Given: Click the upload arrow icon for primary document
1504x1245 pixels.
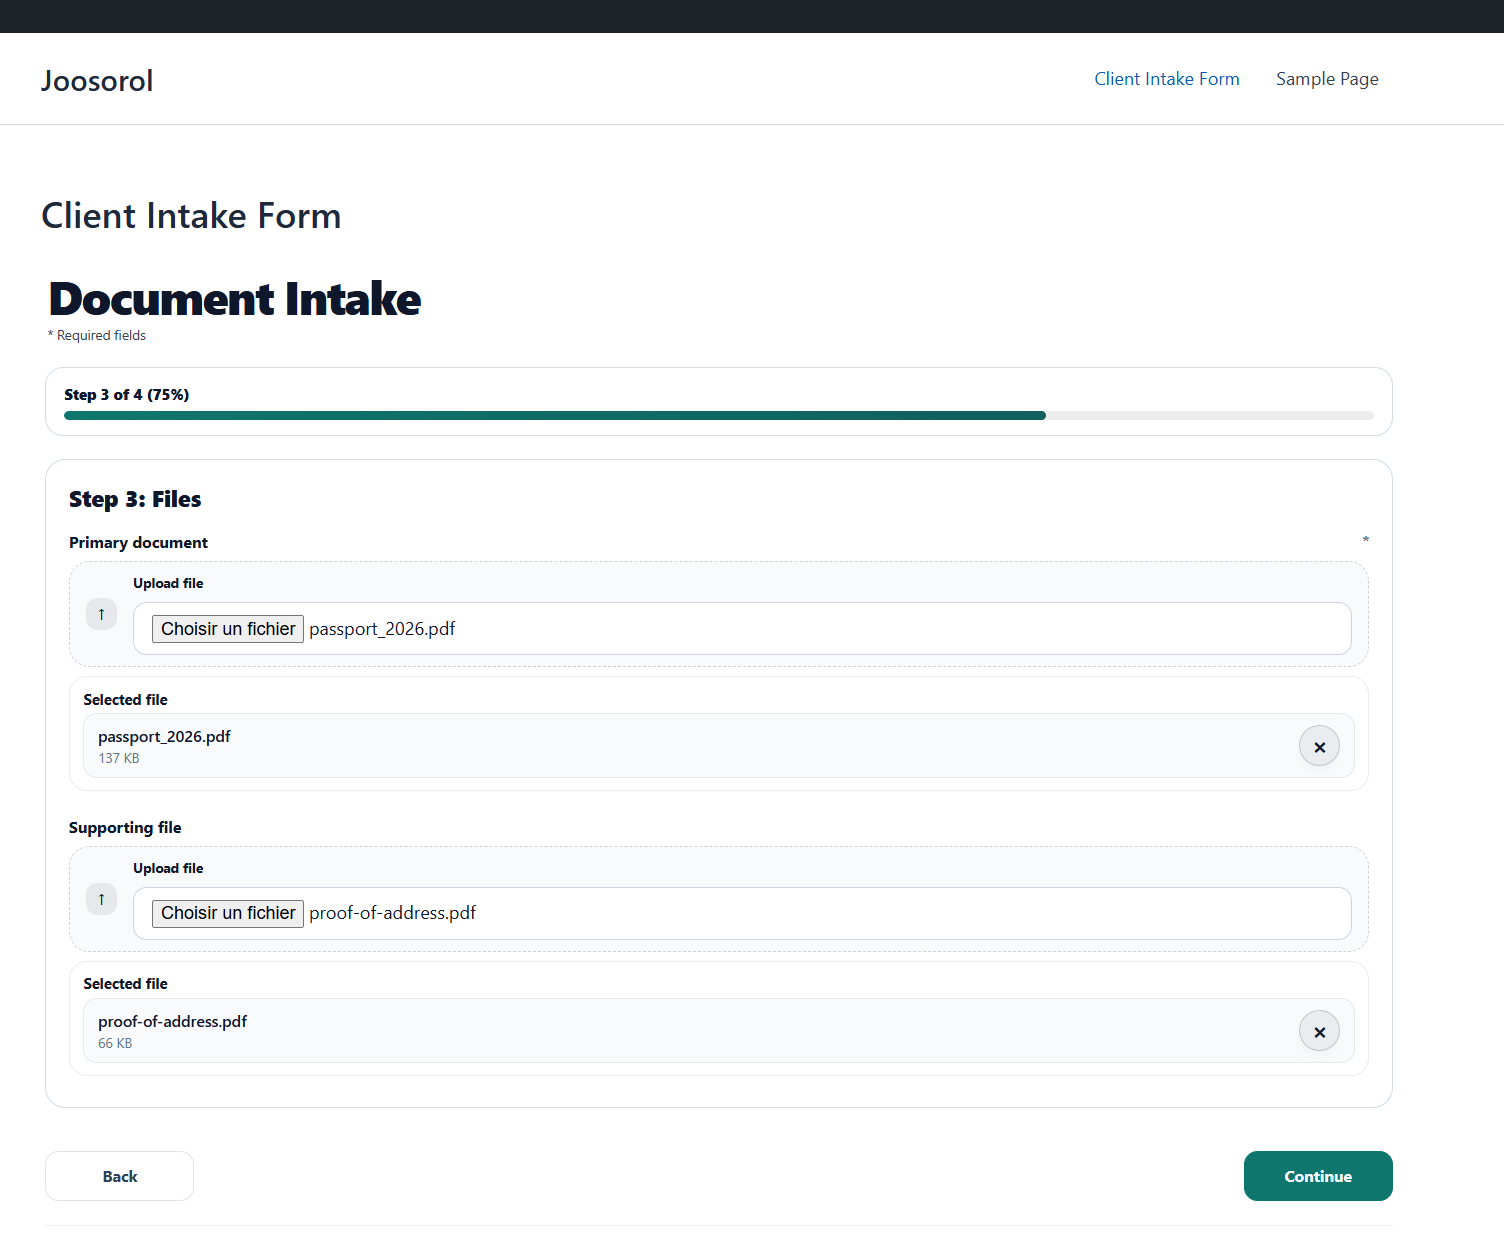Looking at the screenshot, I should point(101,614).
